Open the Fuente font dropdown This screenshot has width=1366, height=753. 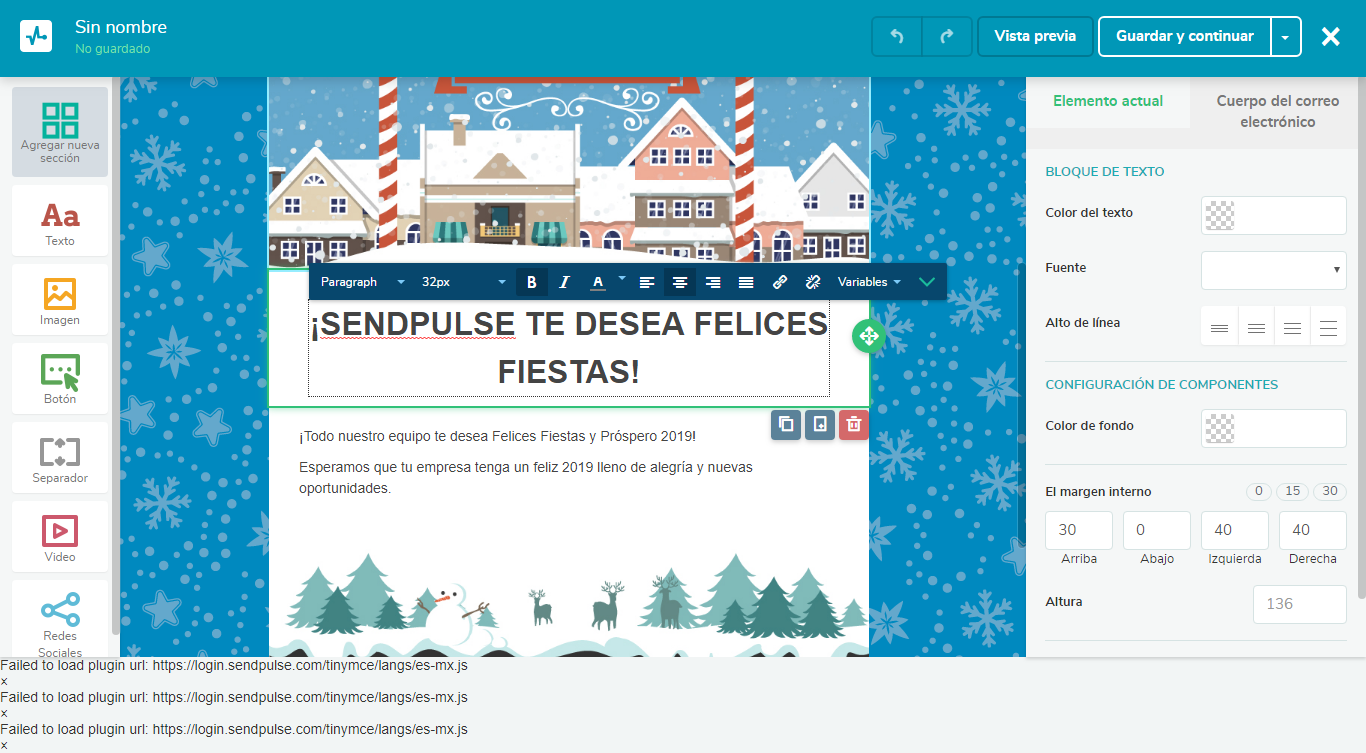1273,270
